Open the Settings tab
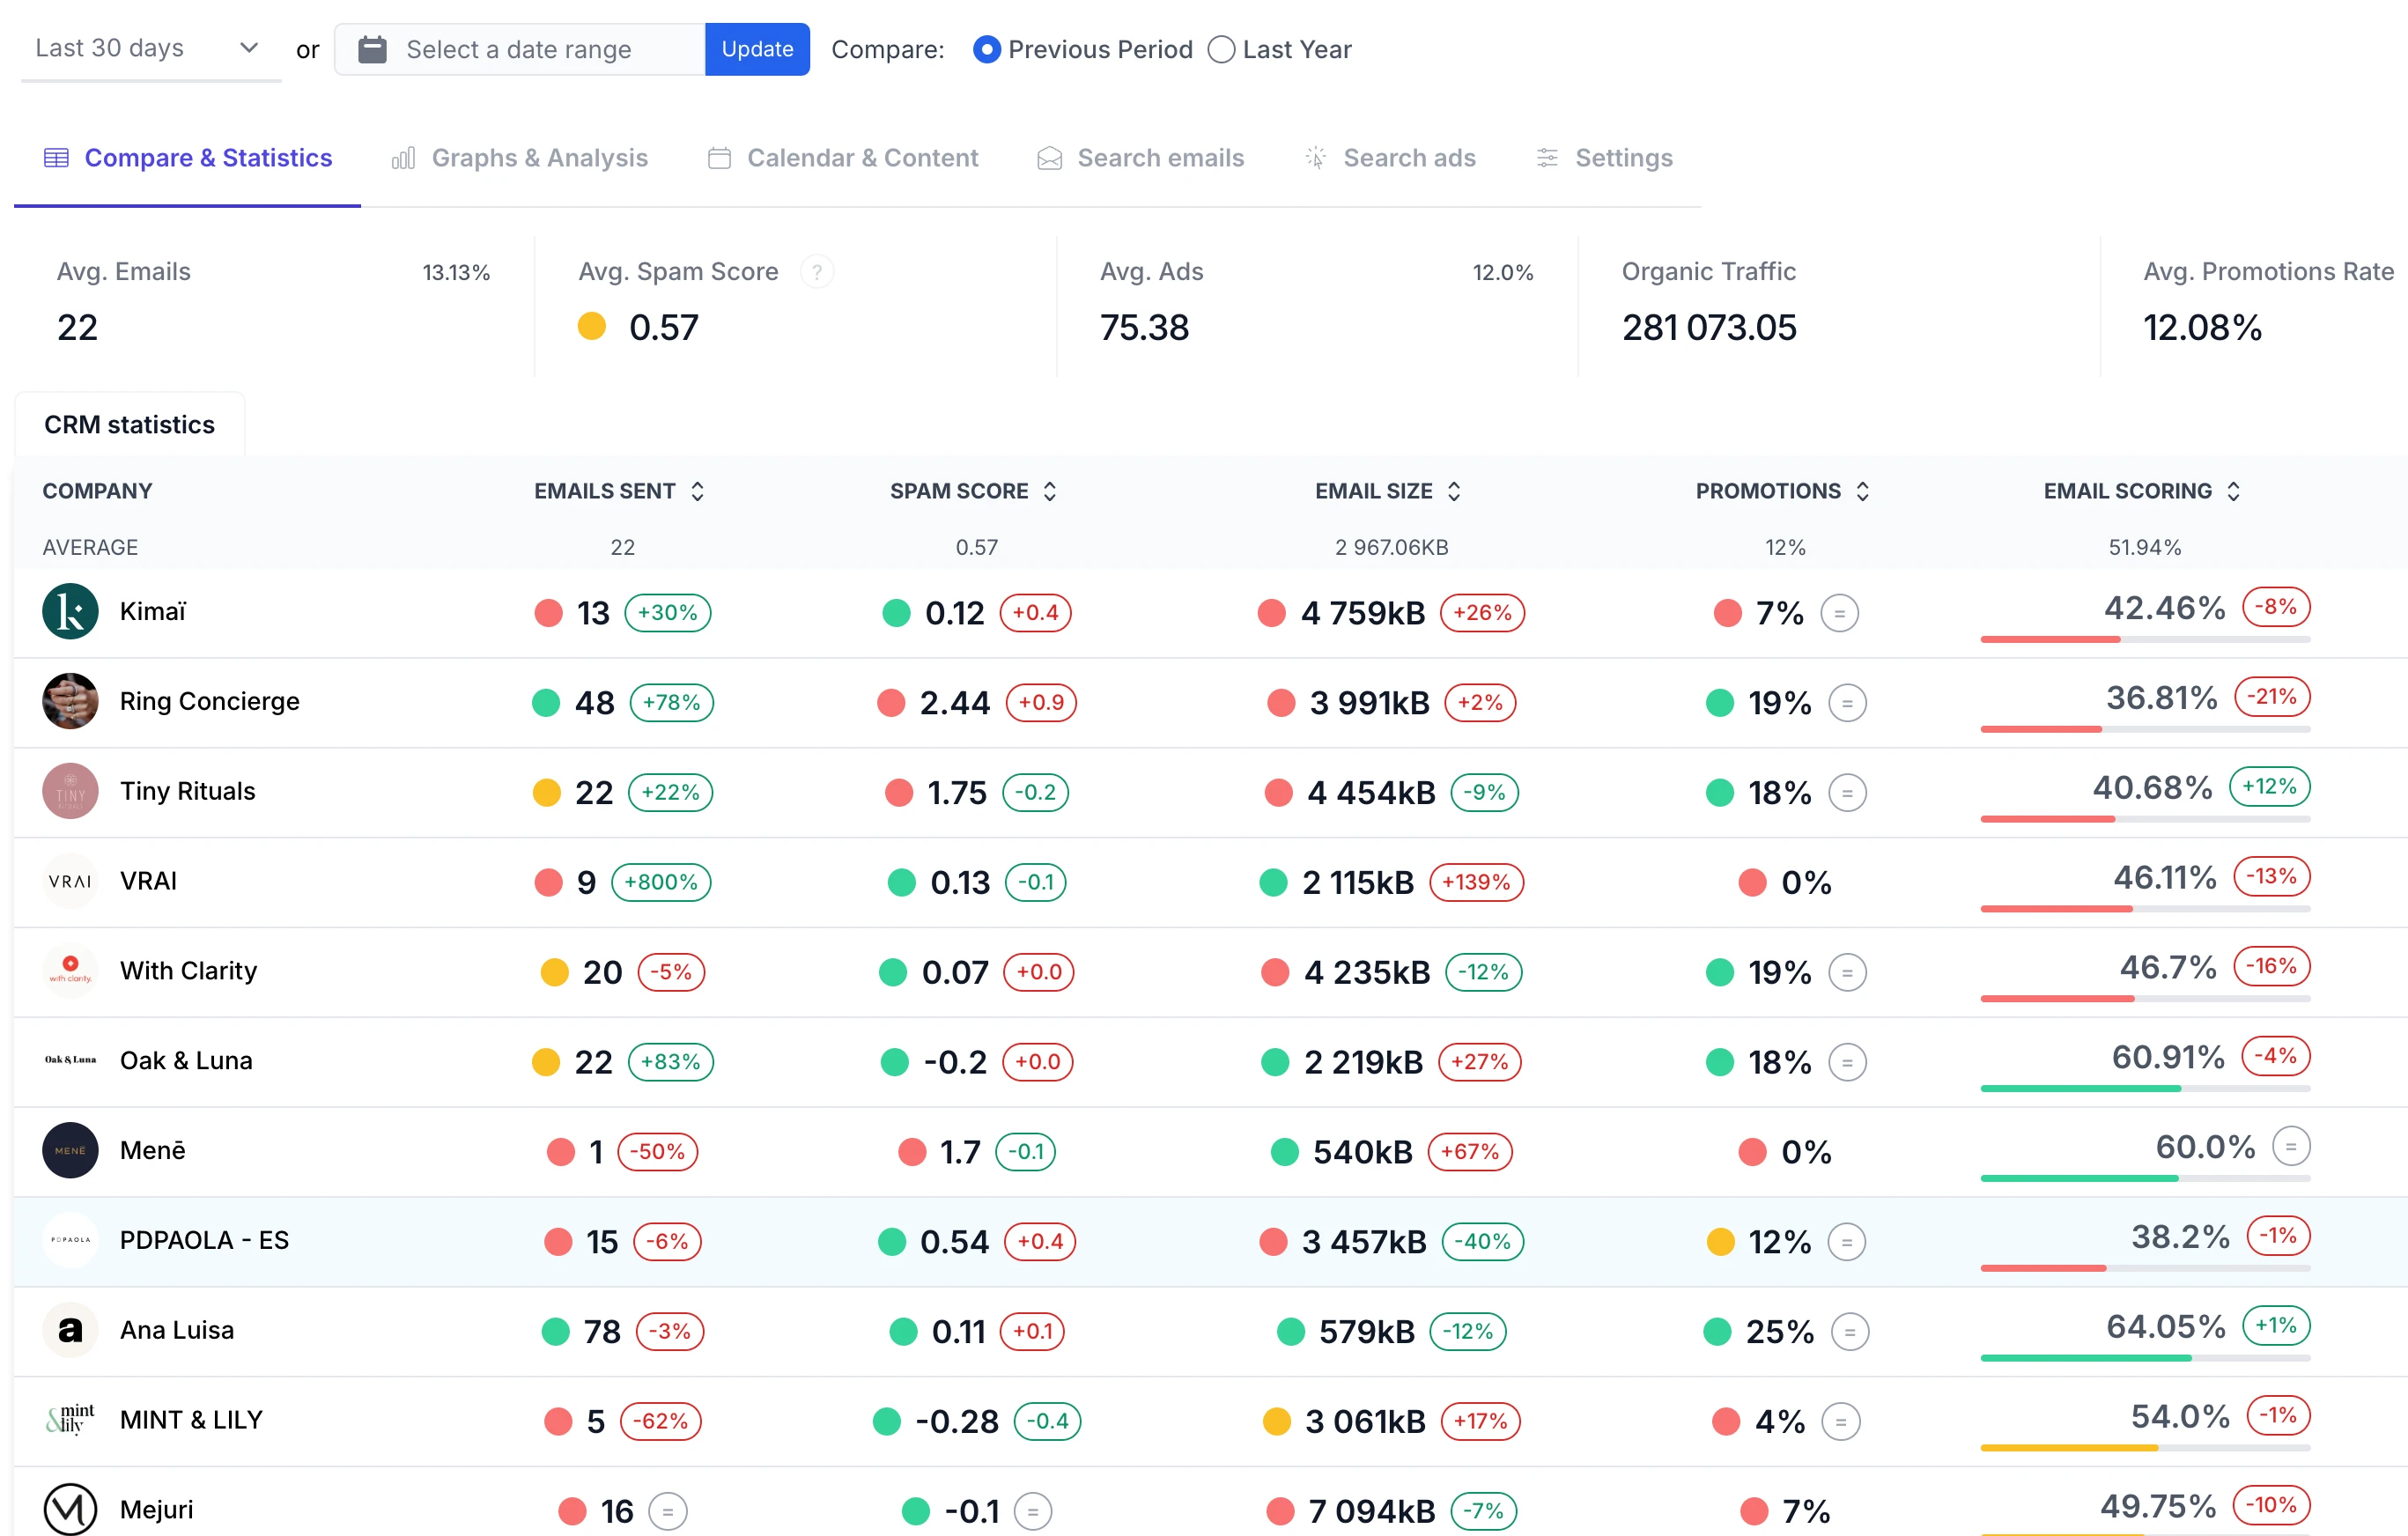 click(x=1604, y=158)
